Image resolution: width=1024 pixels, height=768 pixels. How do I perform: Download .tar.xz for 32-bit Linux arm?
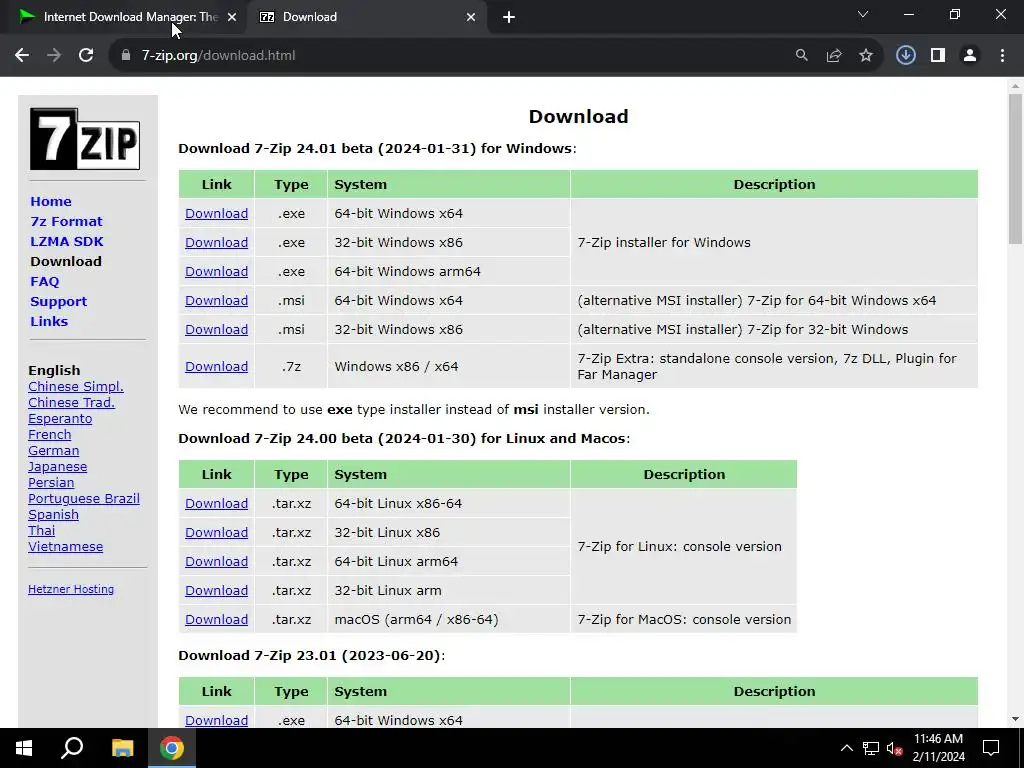216,590
